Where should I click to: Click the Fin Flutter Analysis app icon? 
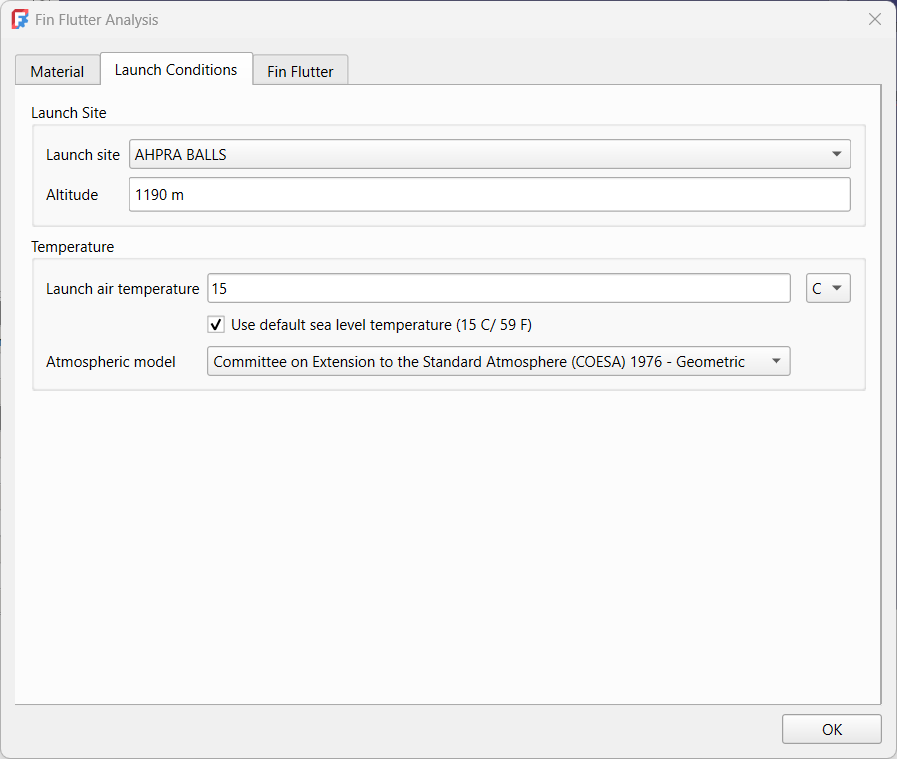[19, 19]
